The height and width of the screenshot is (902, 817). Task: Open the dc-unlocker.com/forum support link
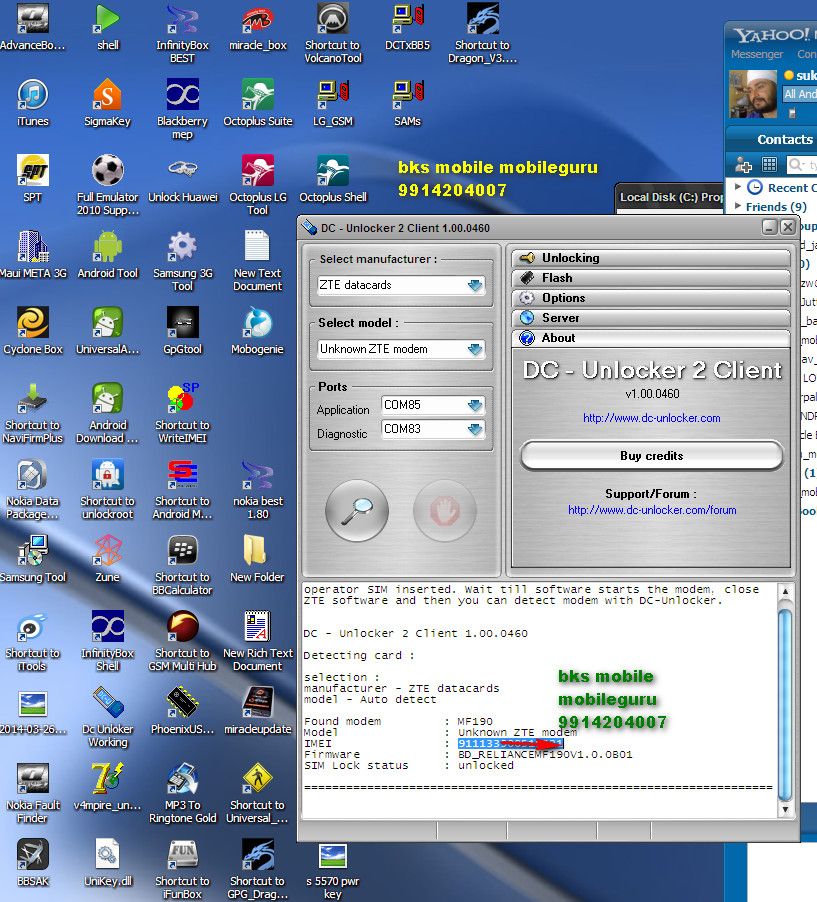[x=652, y=510]
